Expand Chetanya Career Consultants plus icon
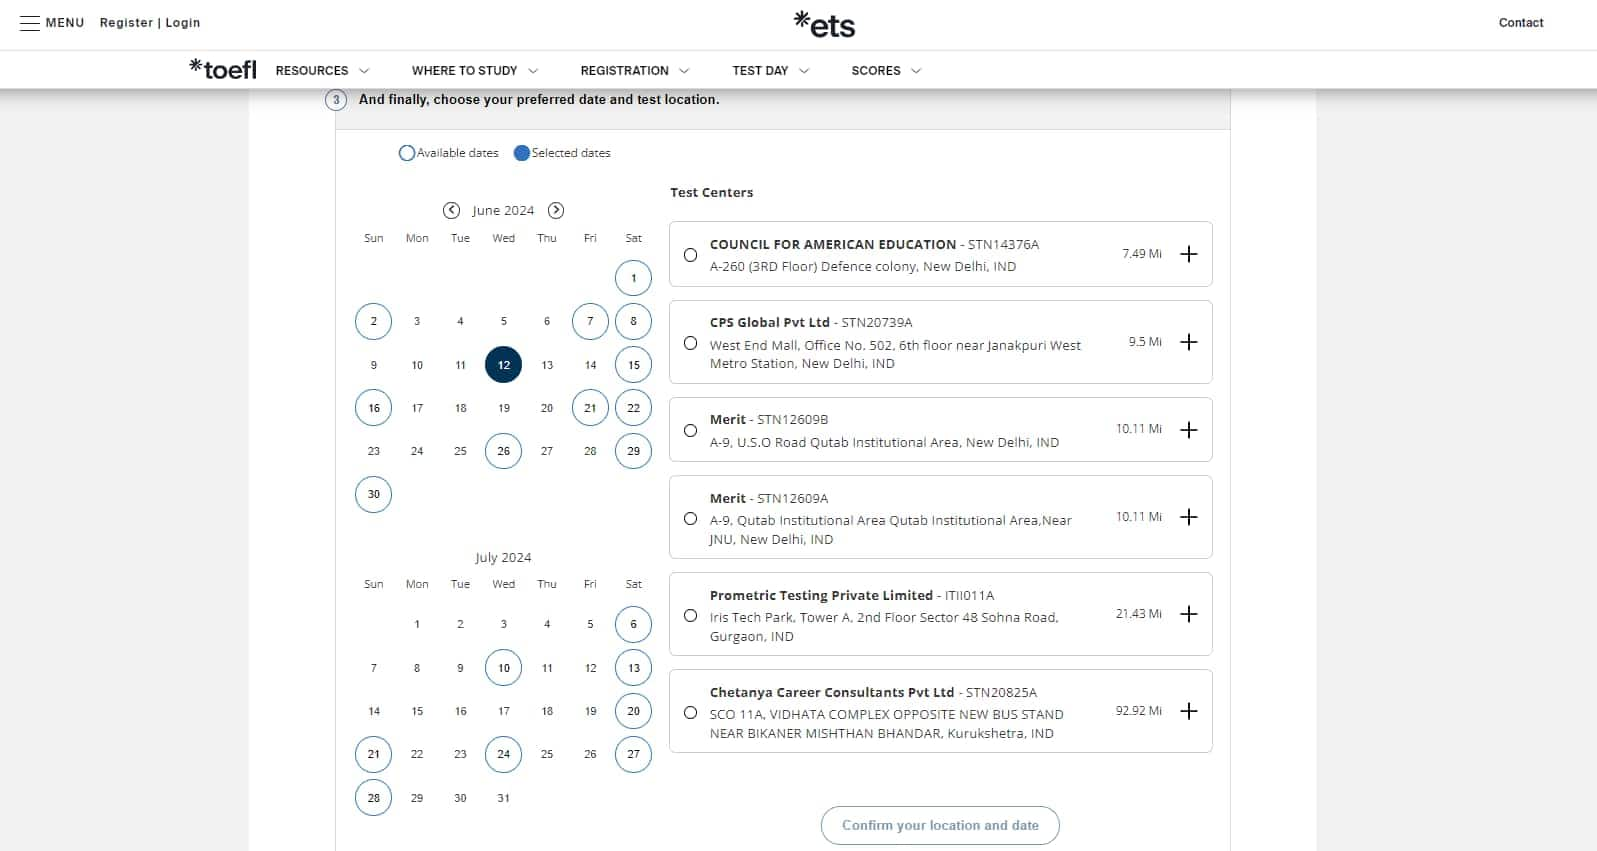Screen dimensions: 1597x851 (x=1188, y=711)
